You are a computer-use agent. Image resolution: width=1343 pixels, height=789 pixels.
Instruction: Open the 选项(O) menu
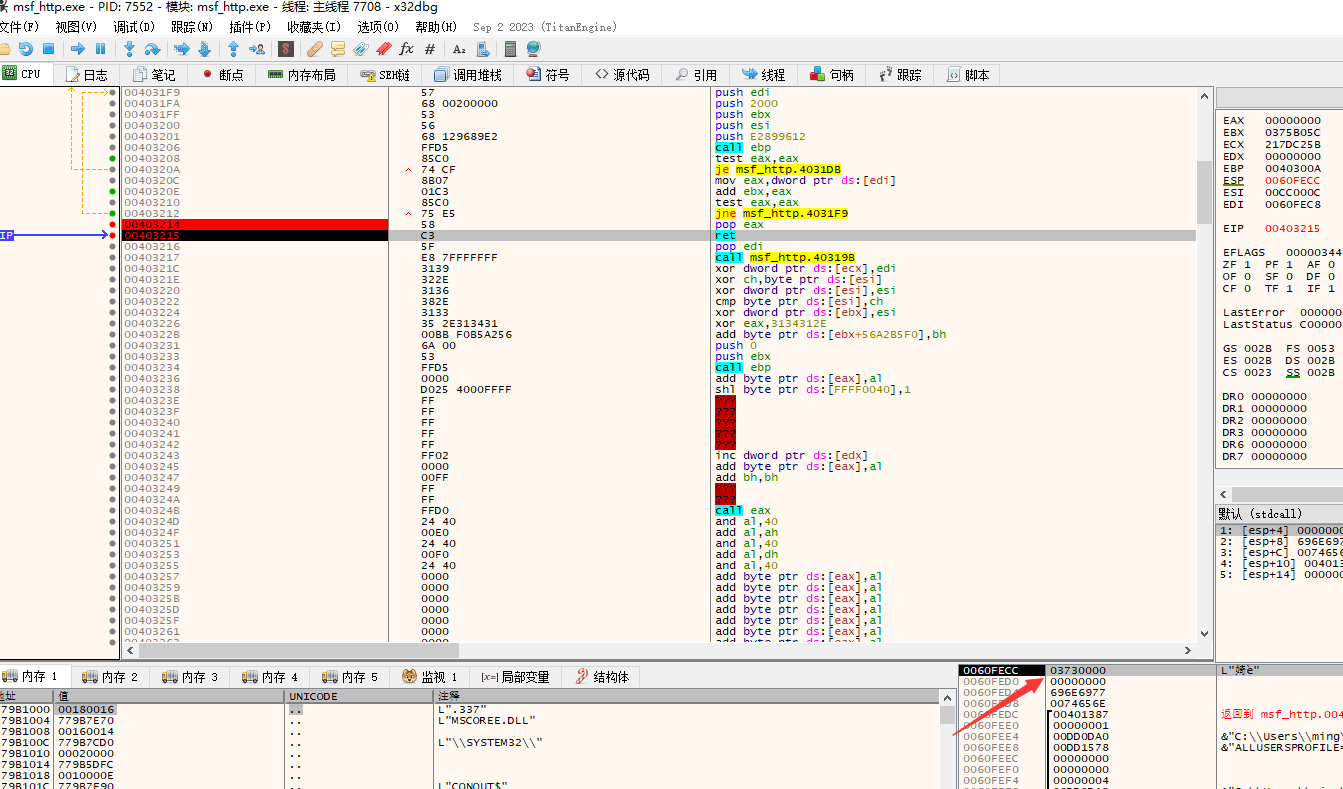[377, 27]
